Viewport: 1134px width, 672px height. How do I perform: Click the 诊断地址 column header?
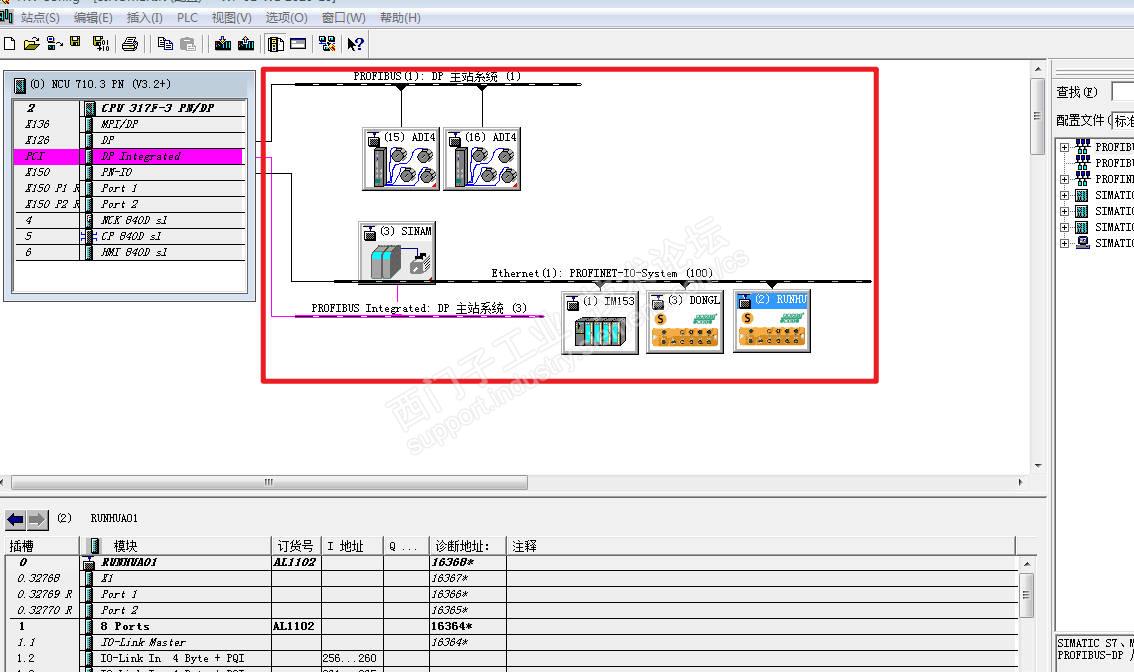click(468, 546)
